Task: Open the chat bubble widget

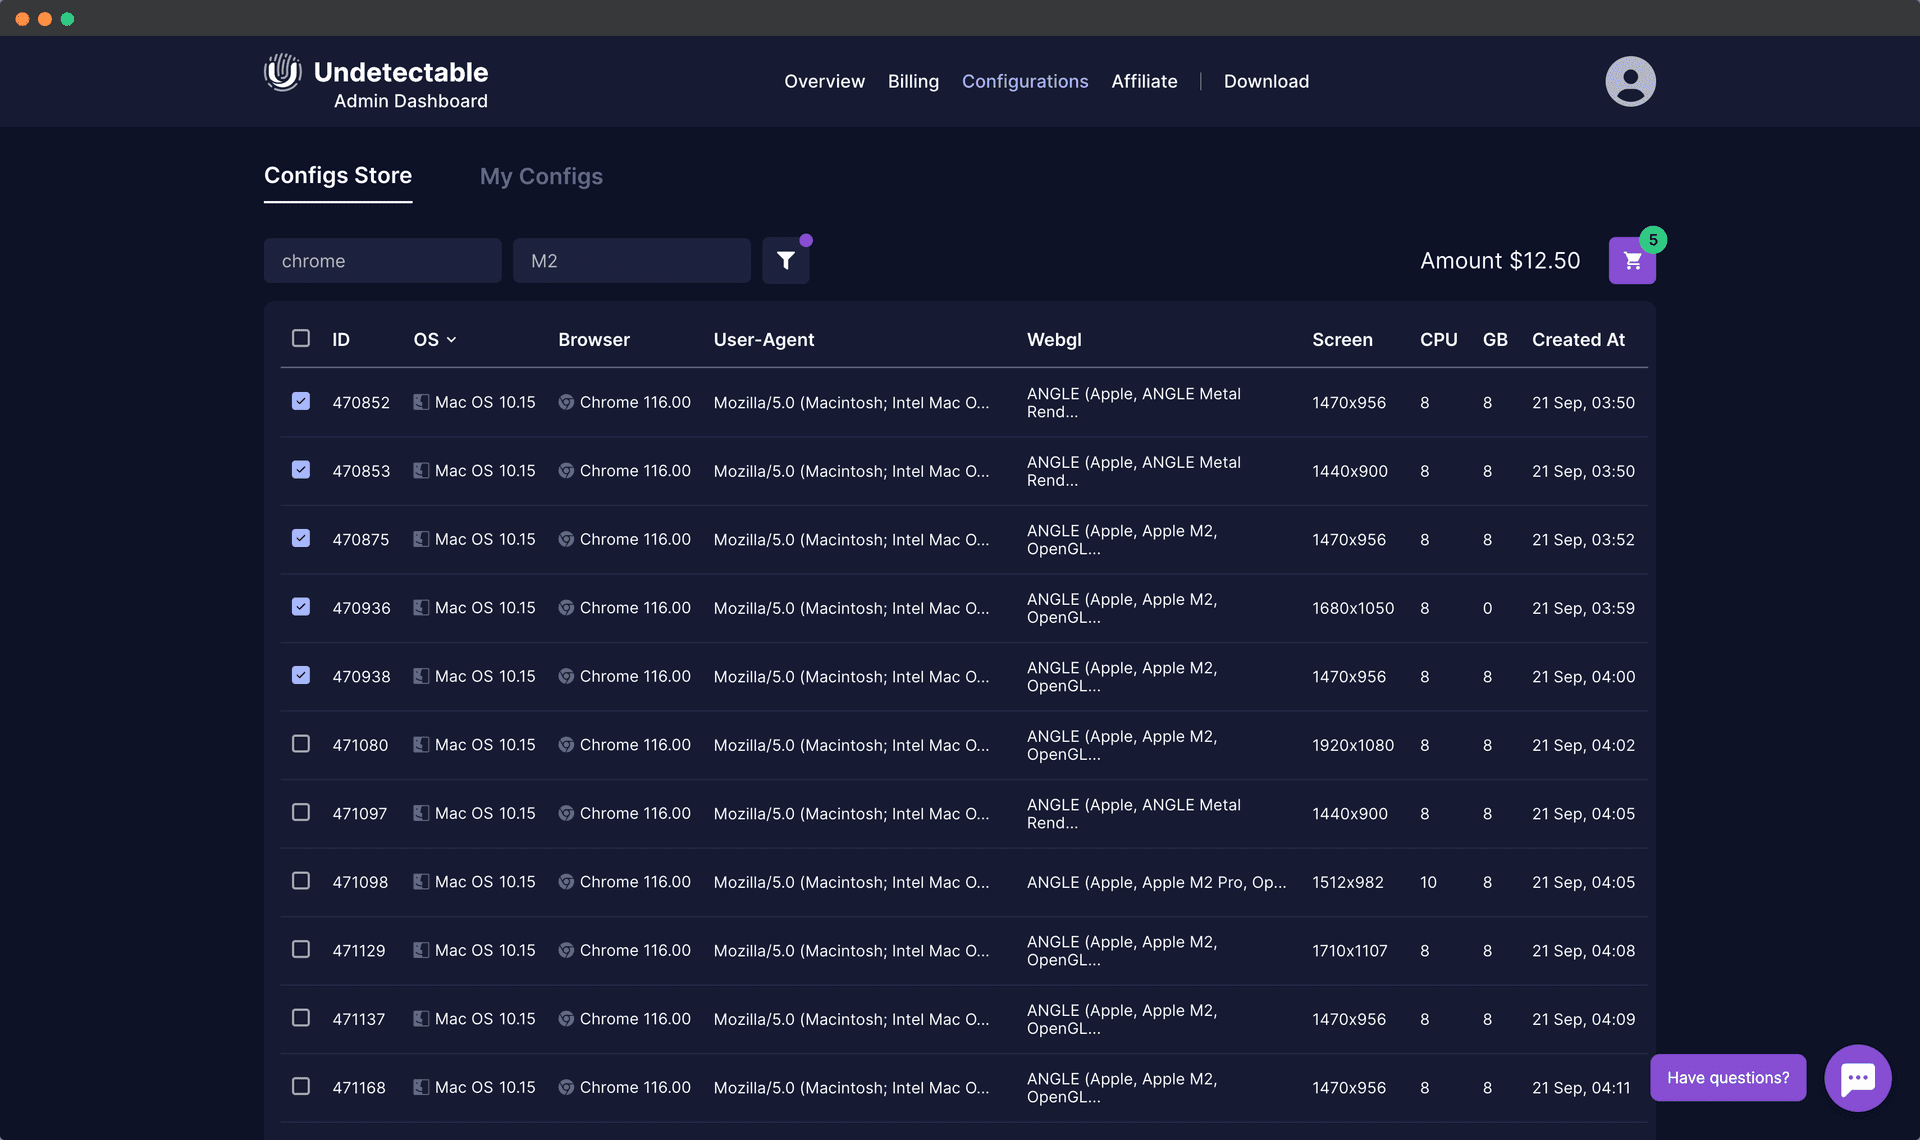Action: point(1857,1078)
